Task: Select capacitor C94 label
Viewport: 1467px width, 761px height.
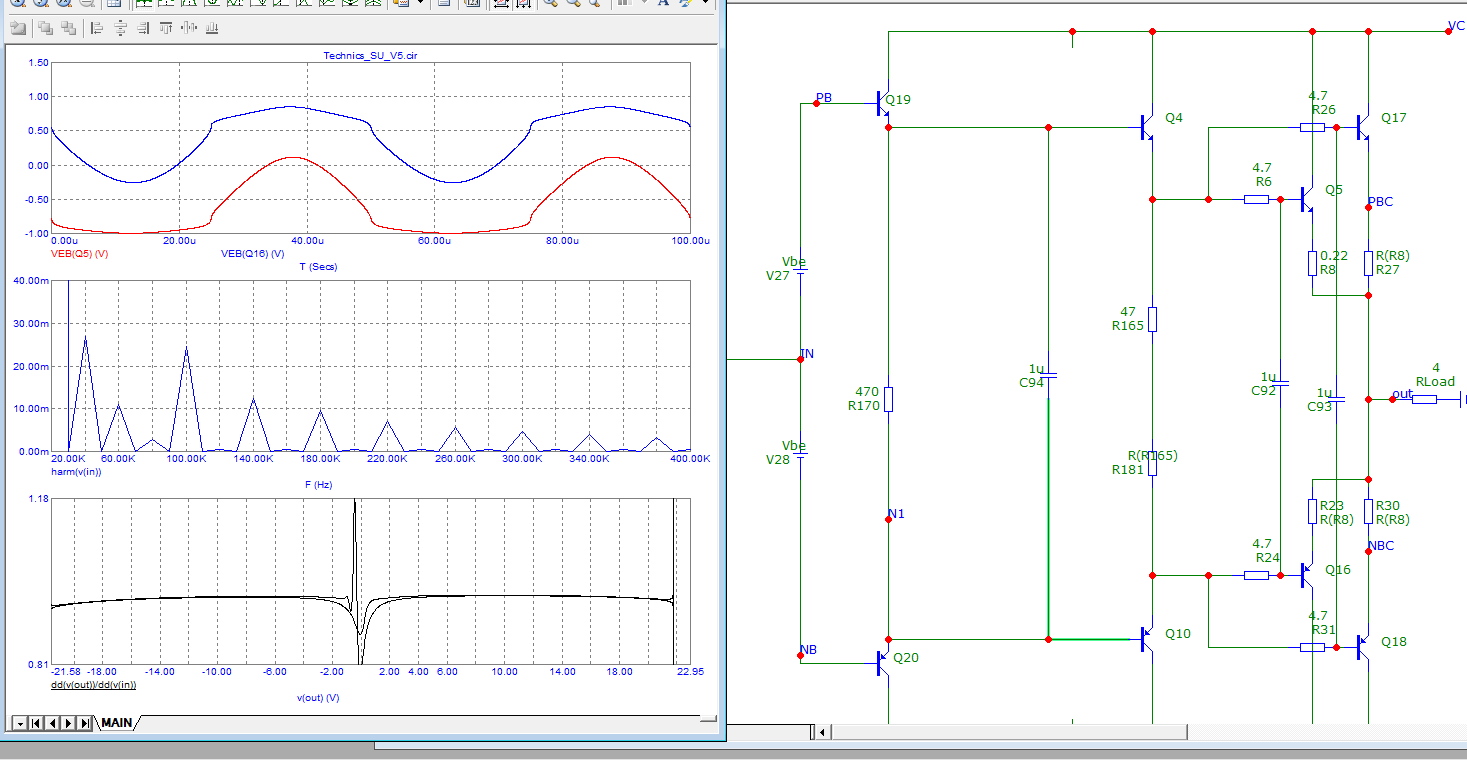Action: [1032, 382]
